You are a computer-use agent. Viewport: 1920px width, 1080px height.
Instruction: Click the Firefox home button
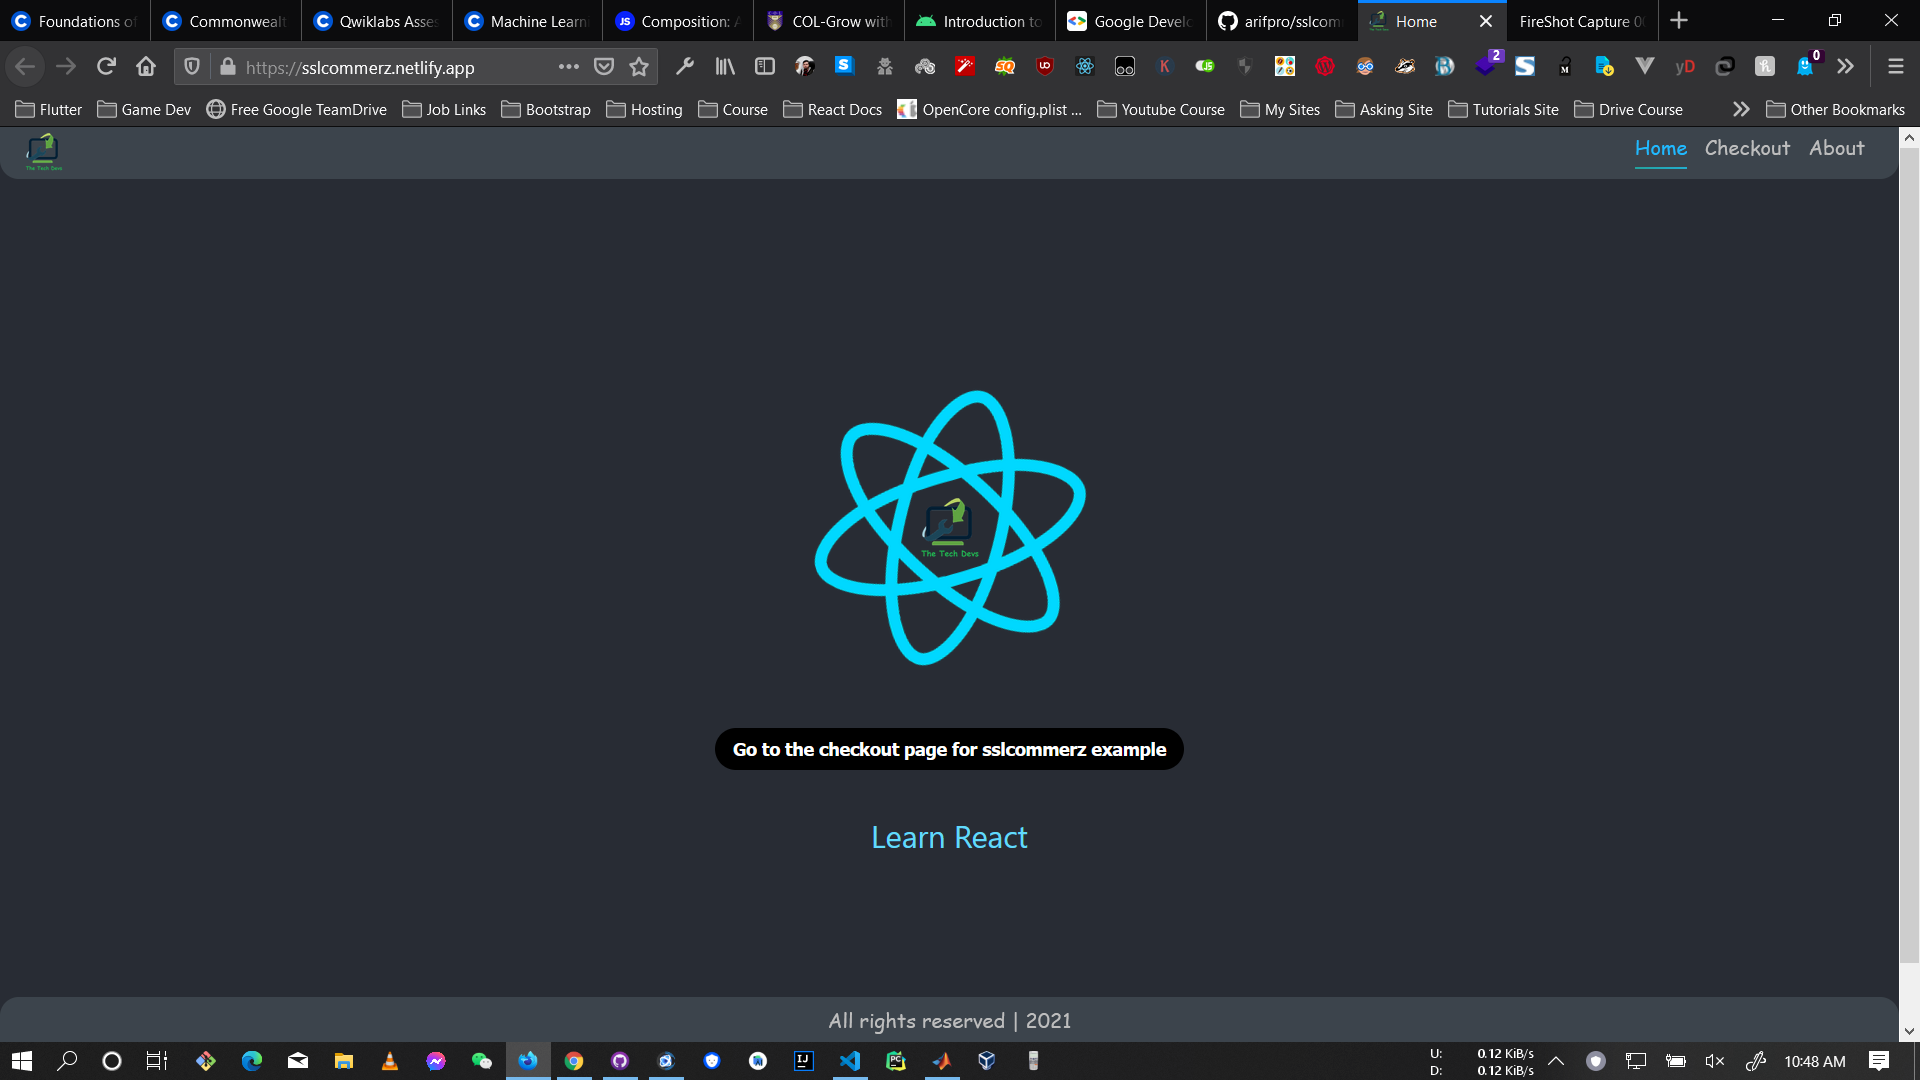pyautogui.click(x=146, y=67)
